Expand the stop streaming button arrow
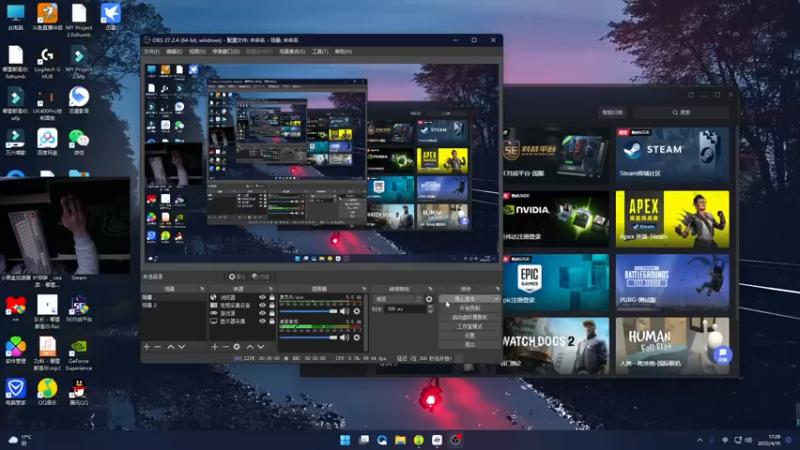The image size is (800, 450). pyautogui.click(x=495, y=299)
